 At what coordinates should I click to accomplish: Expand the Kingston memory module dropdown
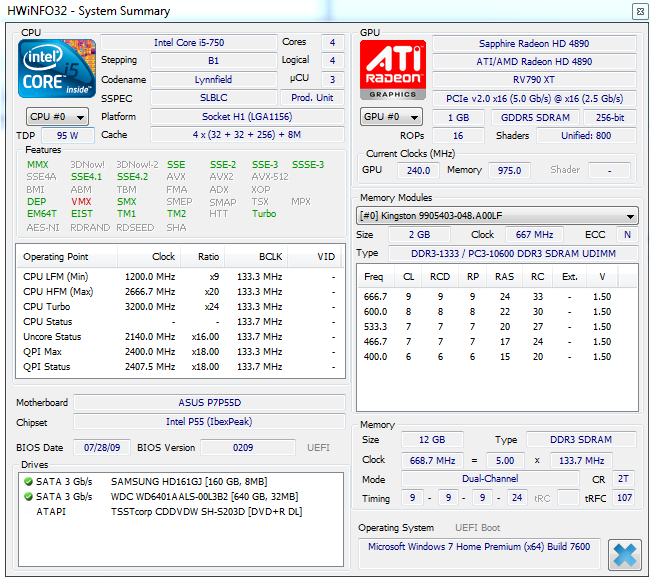(497, 216)
